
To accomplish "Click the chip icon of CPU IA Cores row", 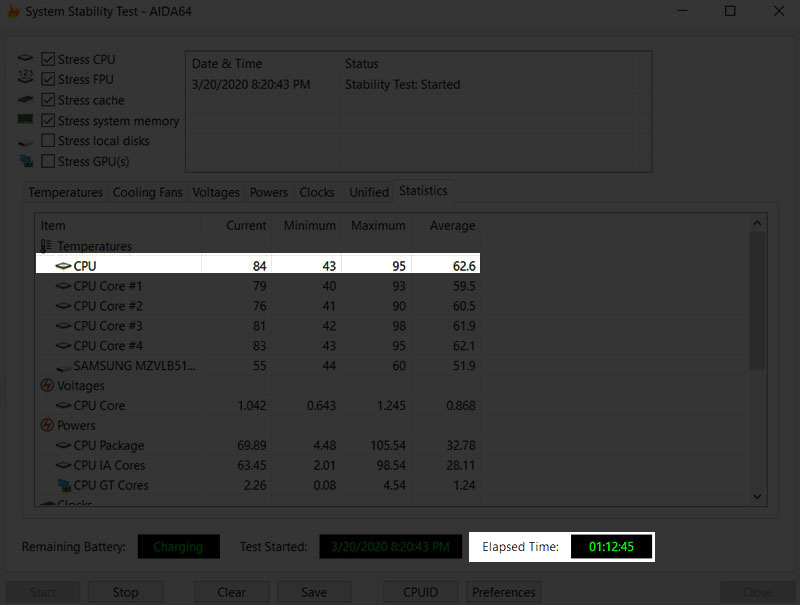I will [x=63, y=465].
